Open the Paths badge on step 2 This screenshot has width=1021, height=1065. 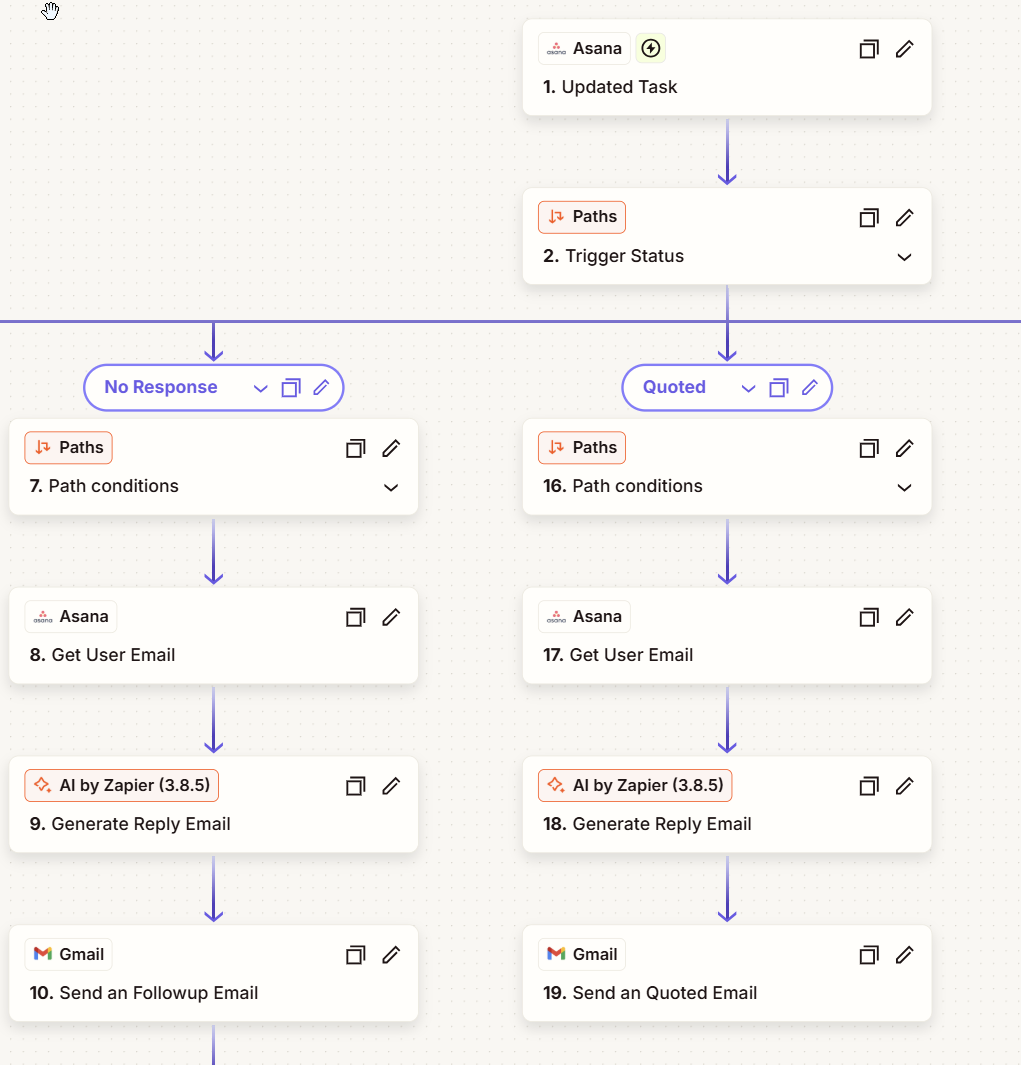(582, 217)
